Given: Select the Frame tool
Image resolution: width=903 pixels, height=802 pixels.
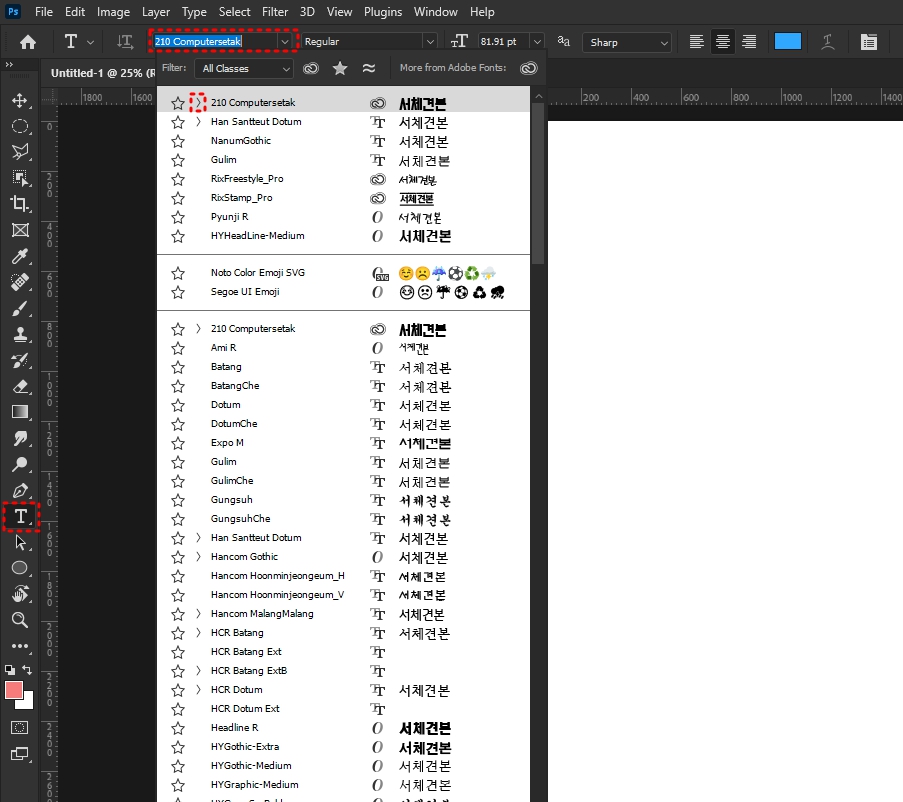Looking at the screenshot, I should tap(20, 230).
